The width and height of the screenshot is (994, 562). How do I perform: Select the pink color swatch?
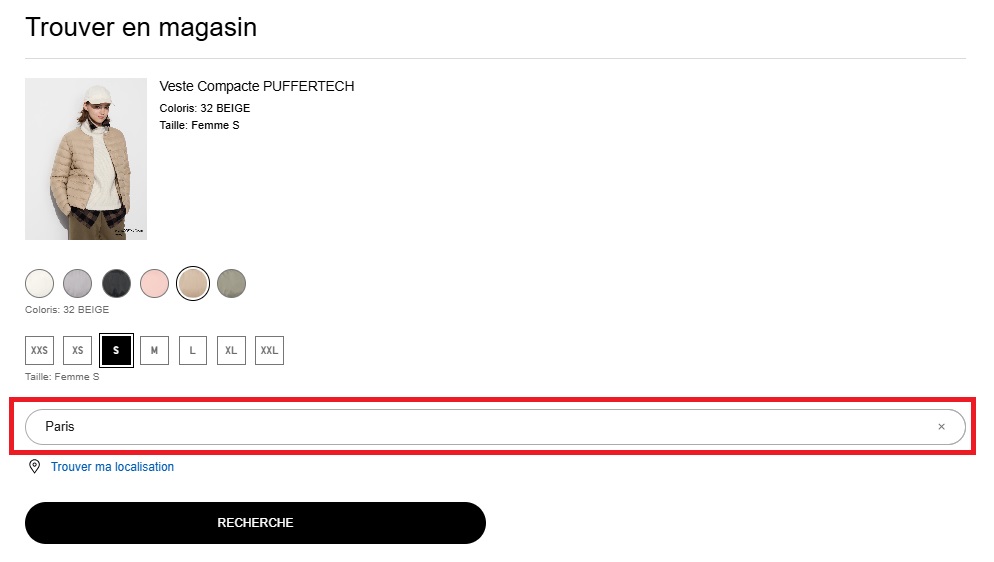tap(154, 284)
